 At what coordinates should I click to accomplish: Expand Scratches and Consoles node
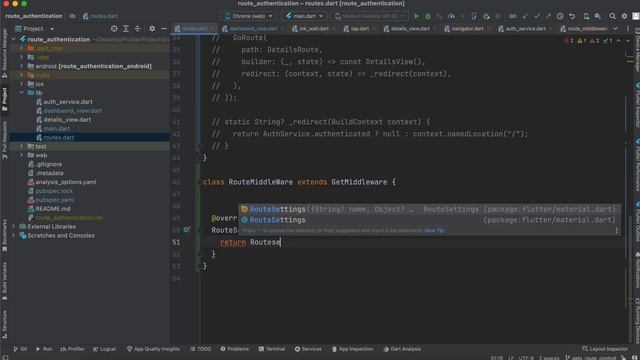pos(13,235)
